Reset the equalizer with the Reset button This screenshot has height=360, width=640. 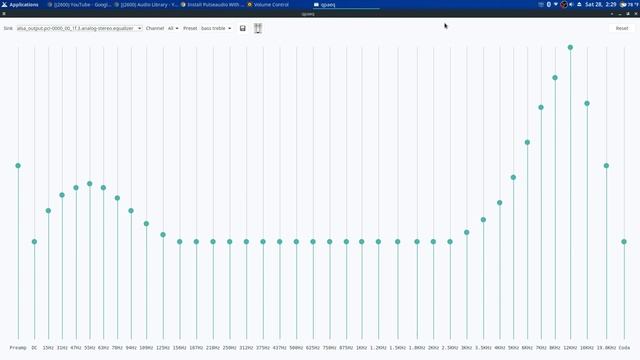pos(622,28)
